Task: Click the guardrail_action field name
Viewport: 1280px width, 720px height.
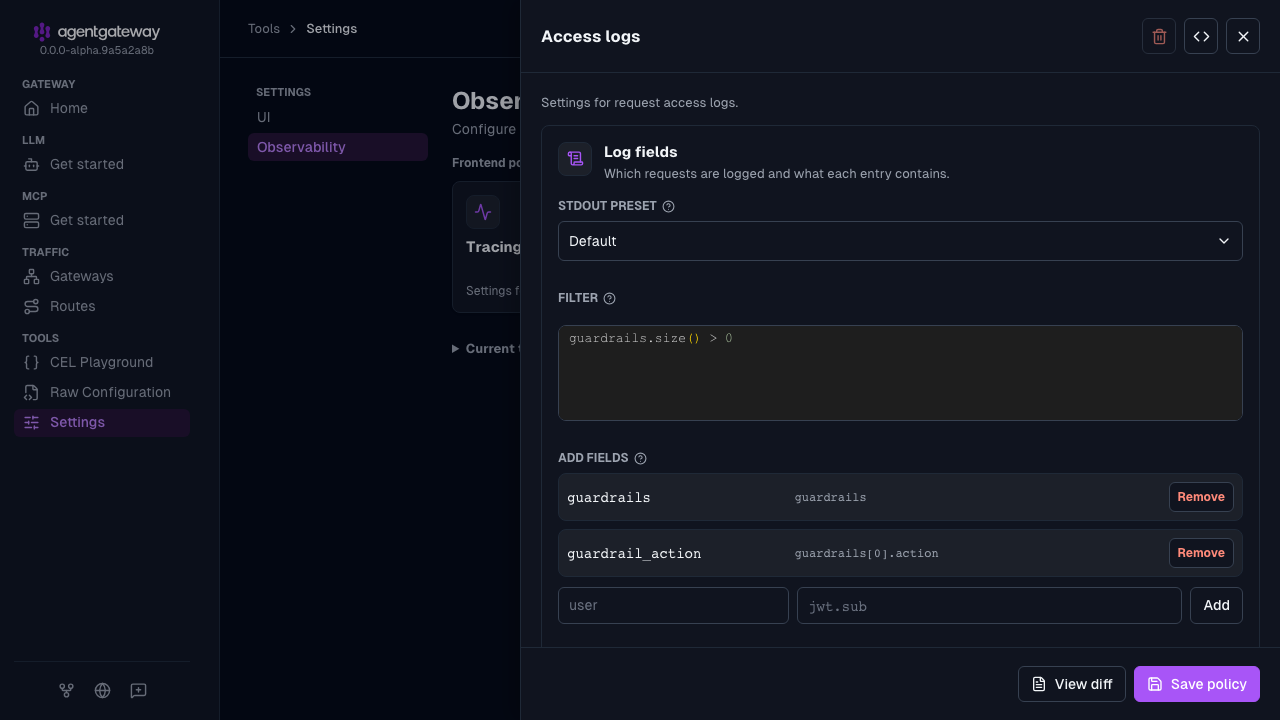Action: point(634,553)
